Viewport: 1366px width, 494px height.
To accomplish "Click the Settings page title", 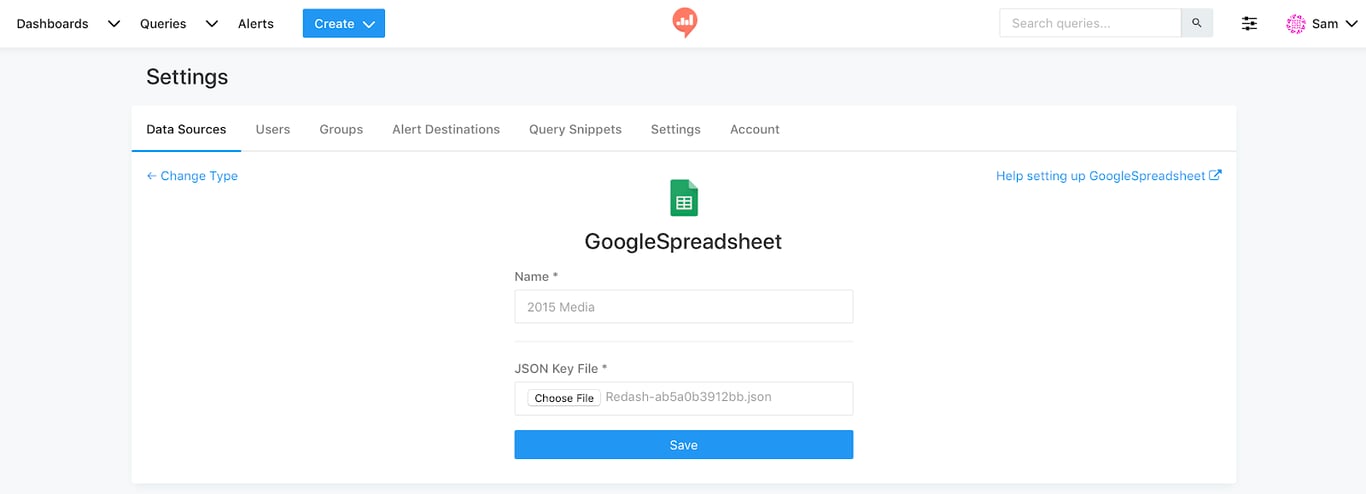I will tap(187, 77).
